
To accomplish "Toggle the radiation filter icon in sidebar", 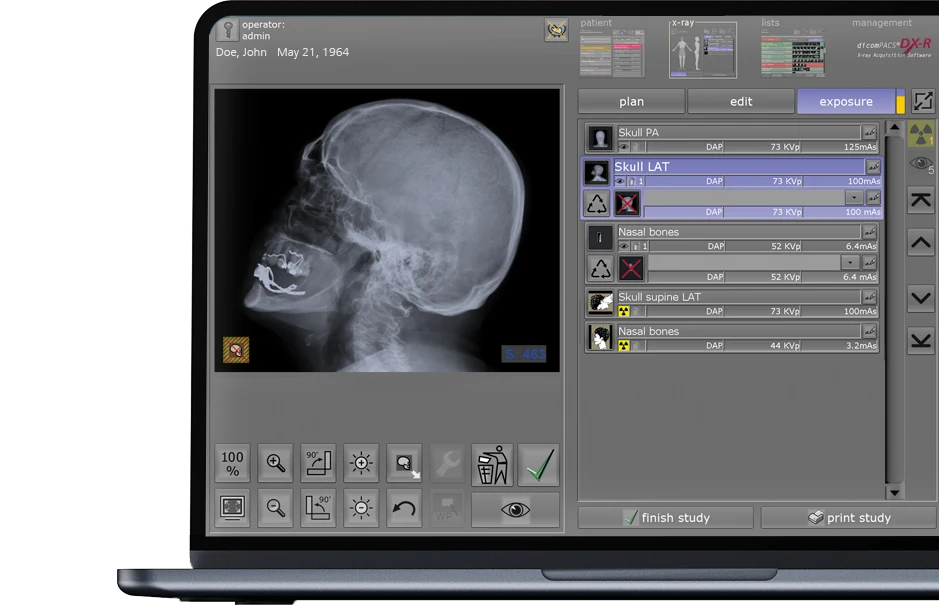I will 920,133.
